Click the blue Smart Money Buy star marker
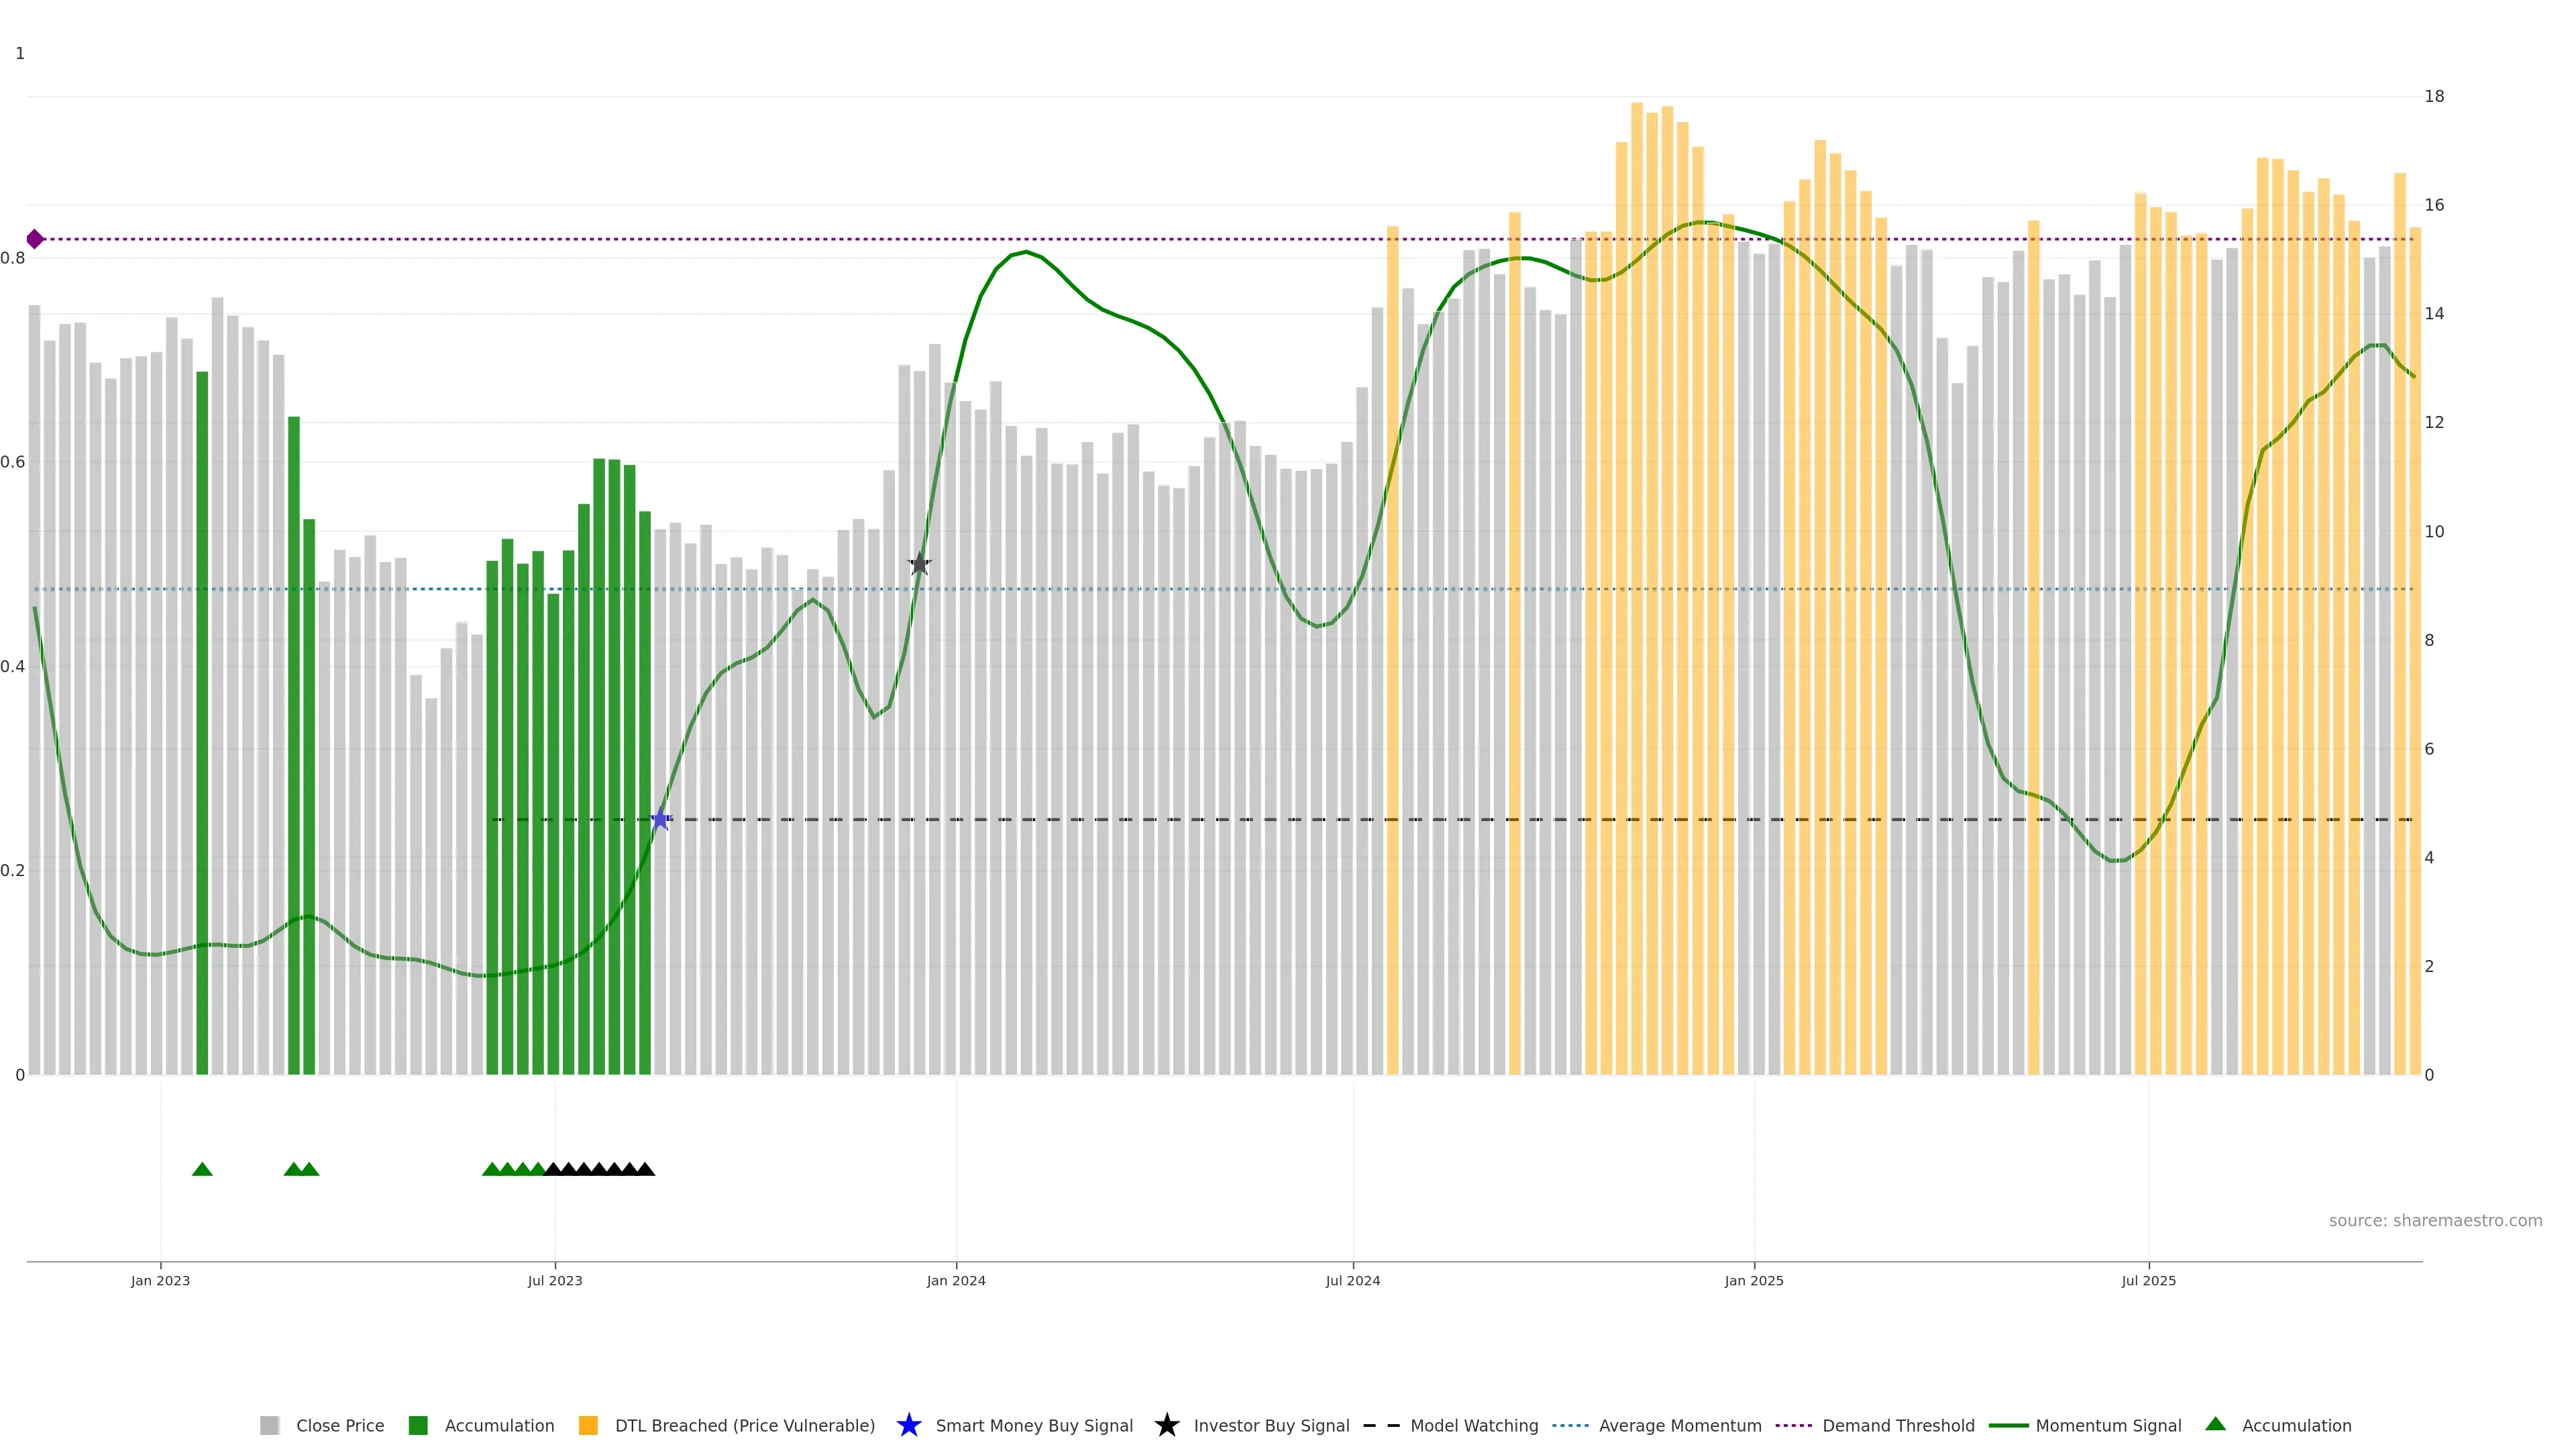2576x1449 pixels. [x=660, y=819]
